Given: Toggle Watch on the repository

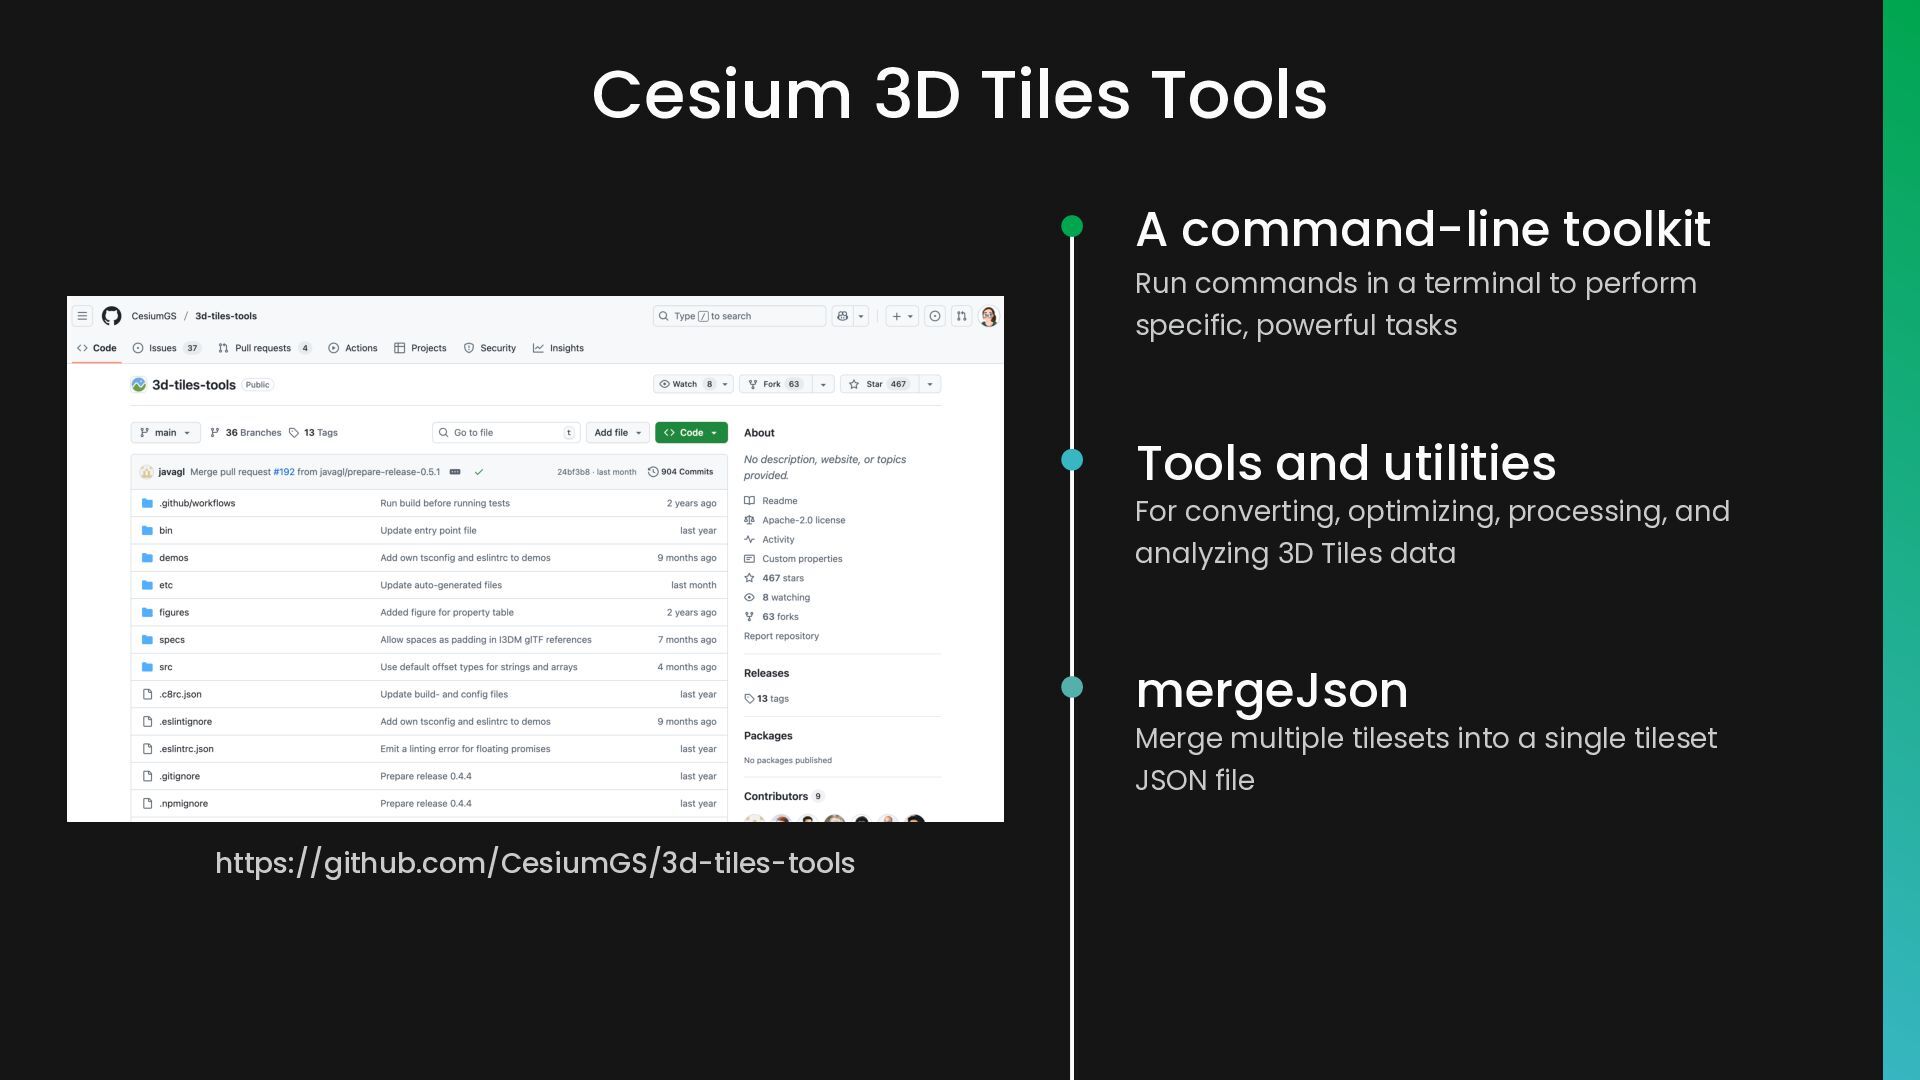Looking at the screenshot, I should [685, 384].
